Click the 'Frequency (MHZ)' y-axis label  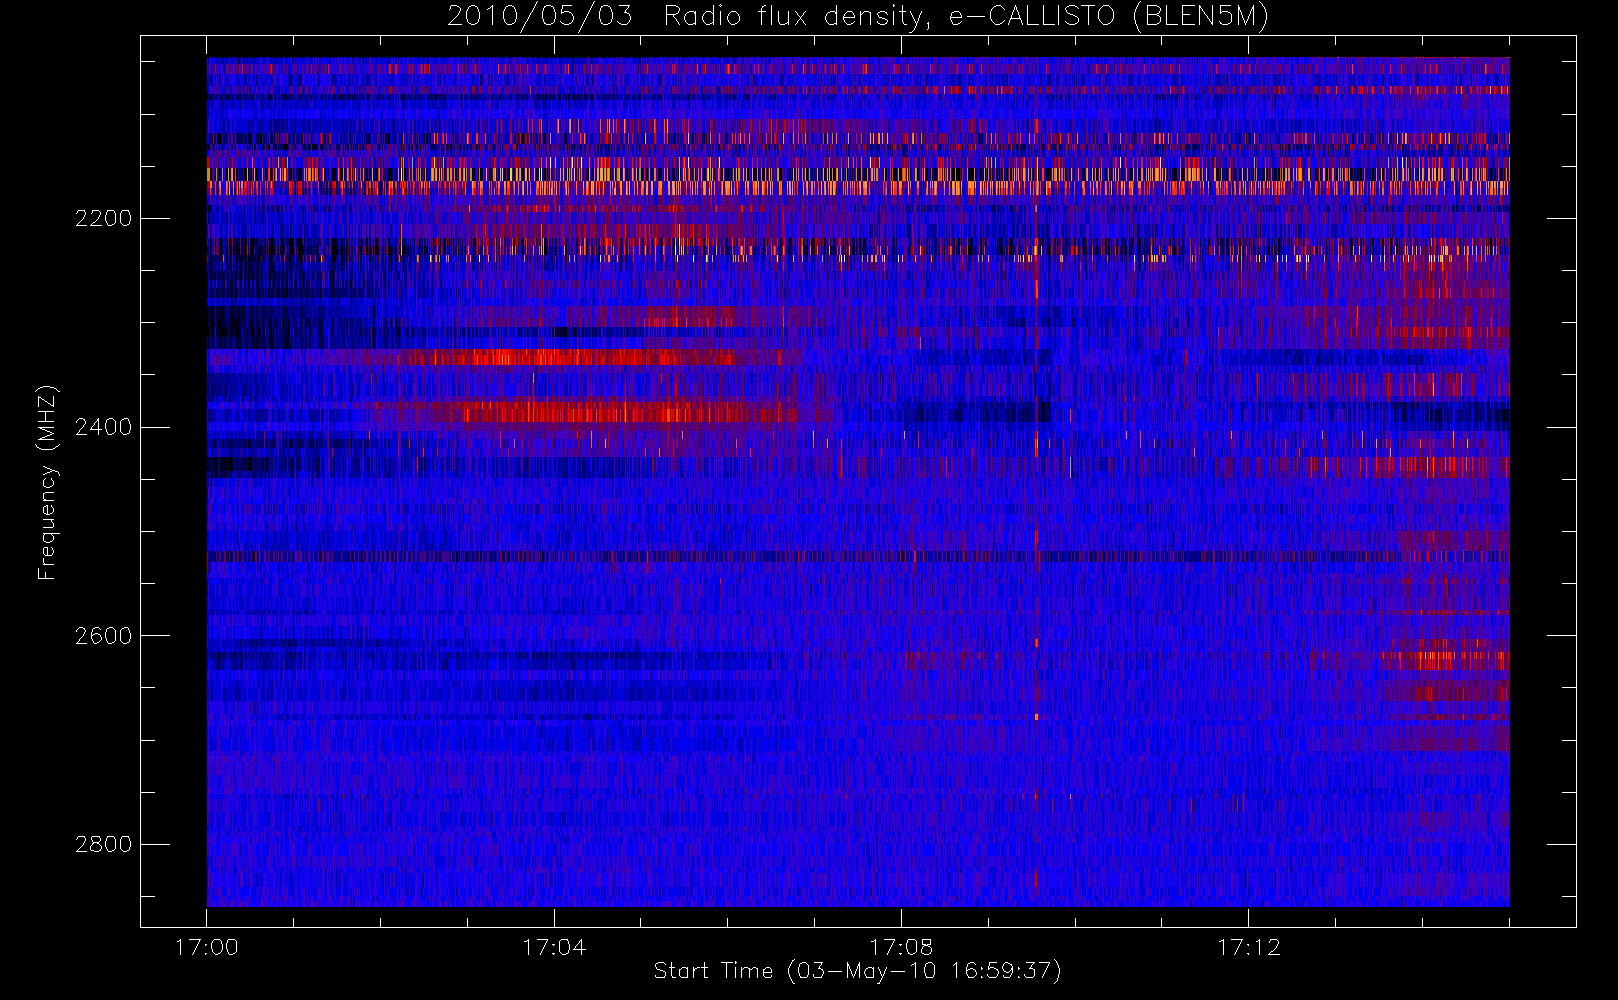46,483
